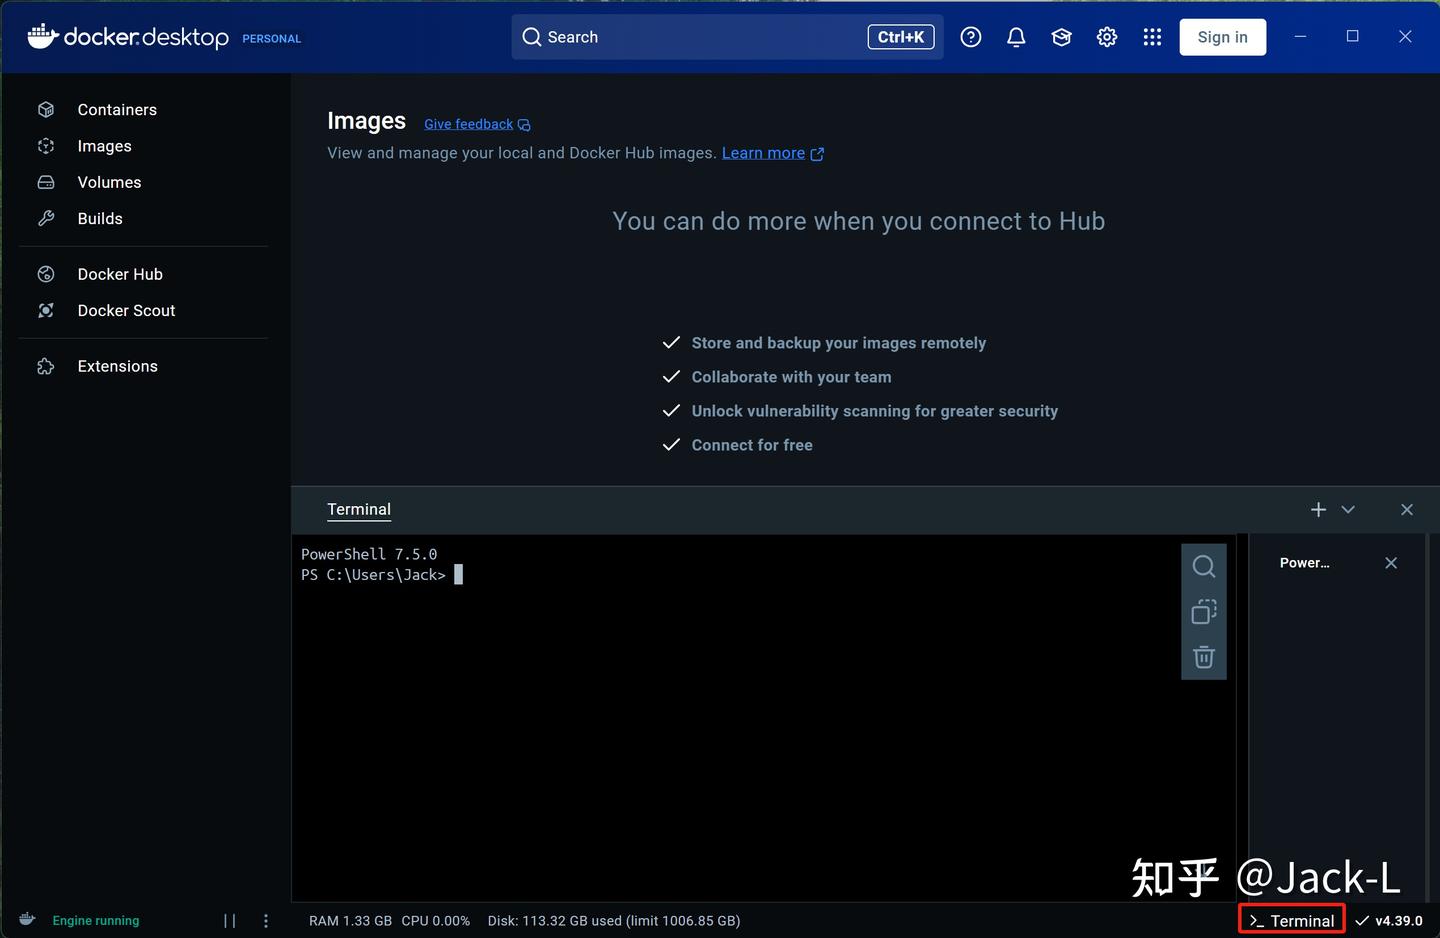Select the Terminal tab in panel
Screen dimensions: 1440x938
pos(359,509)
